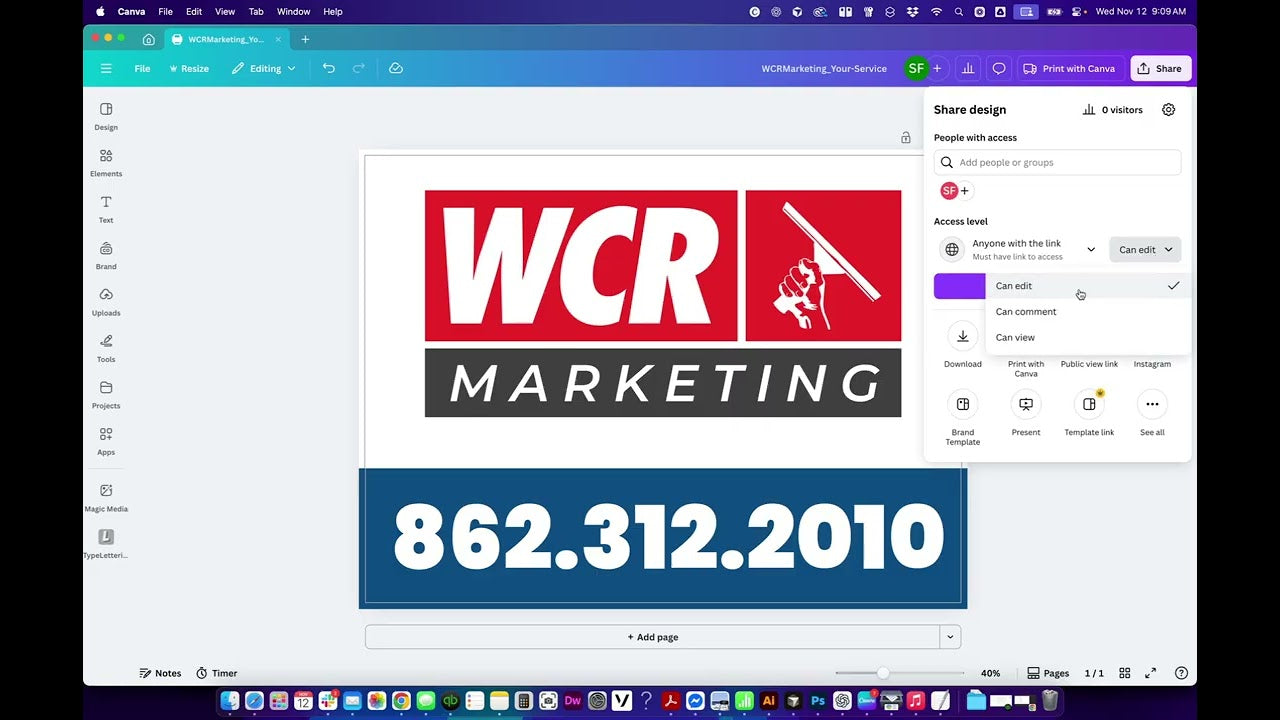Open the analytics chart icon
The height and width of the screenshot is (720, 1280).
coord(968,68)
